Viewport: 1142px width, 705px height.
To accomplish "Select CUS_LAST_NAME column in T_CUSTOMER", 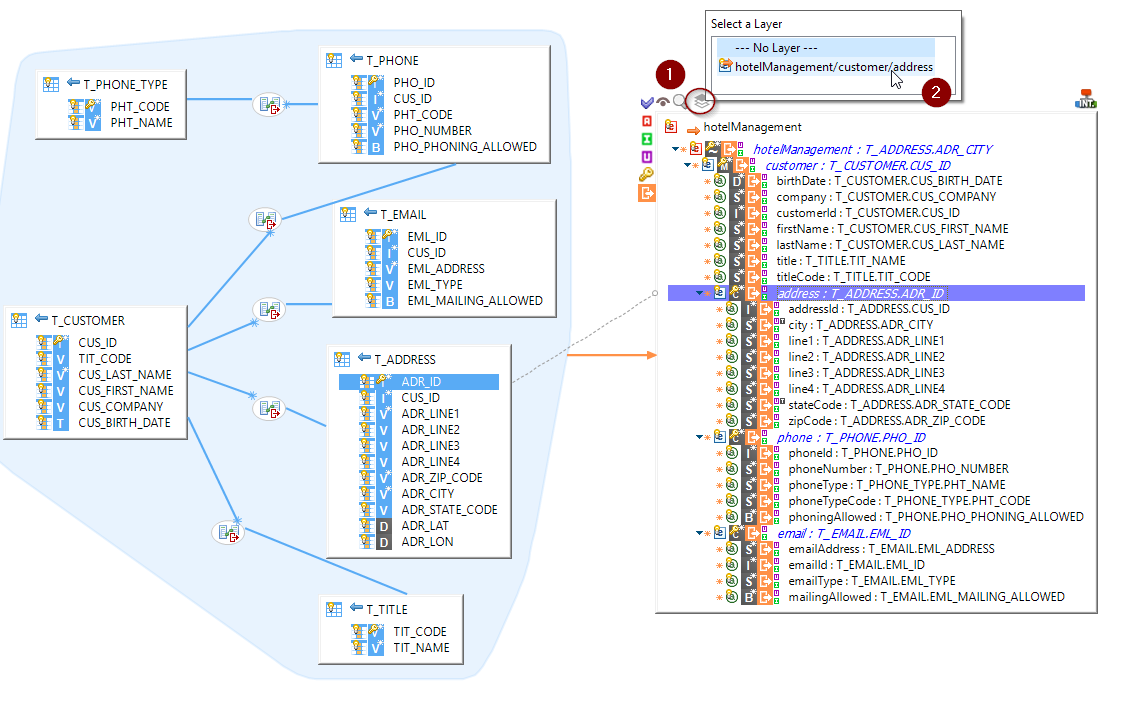I will point(125,374).
